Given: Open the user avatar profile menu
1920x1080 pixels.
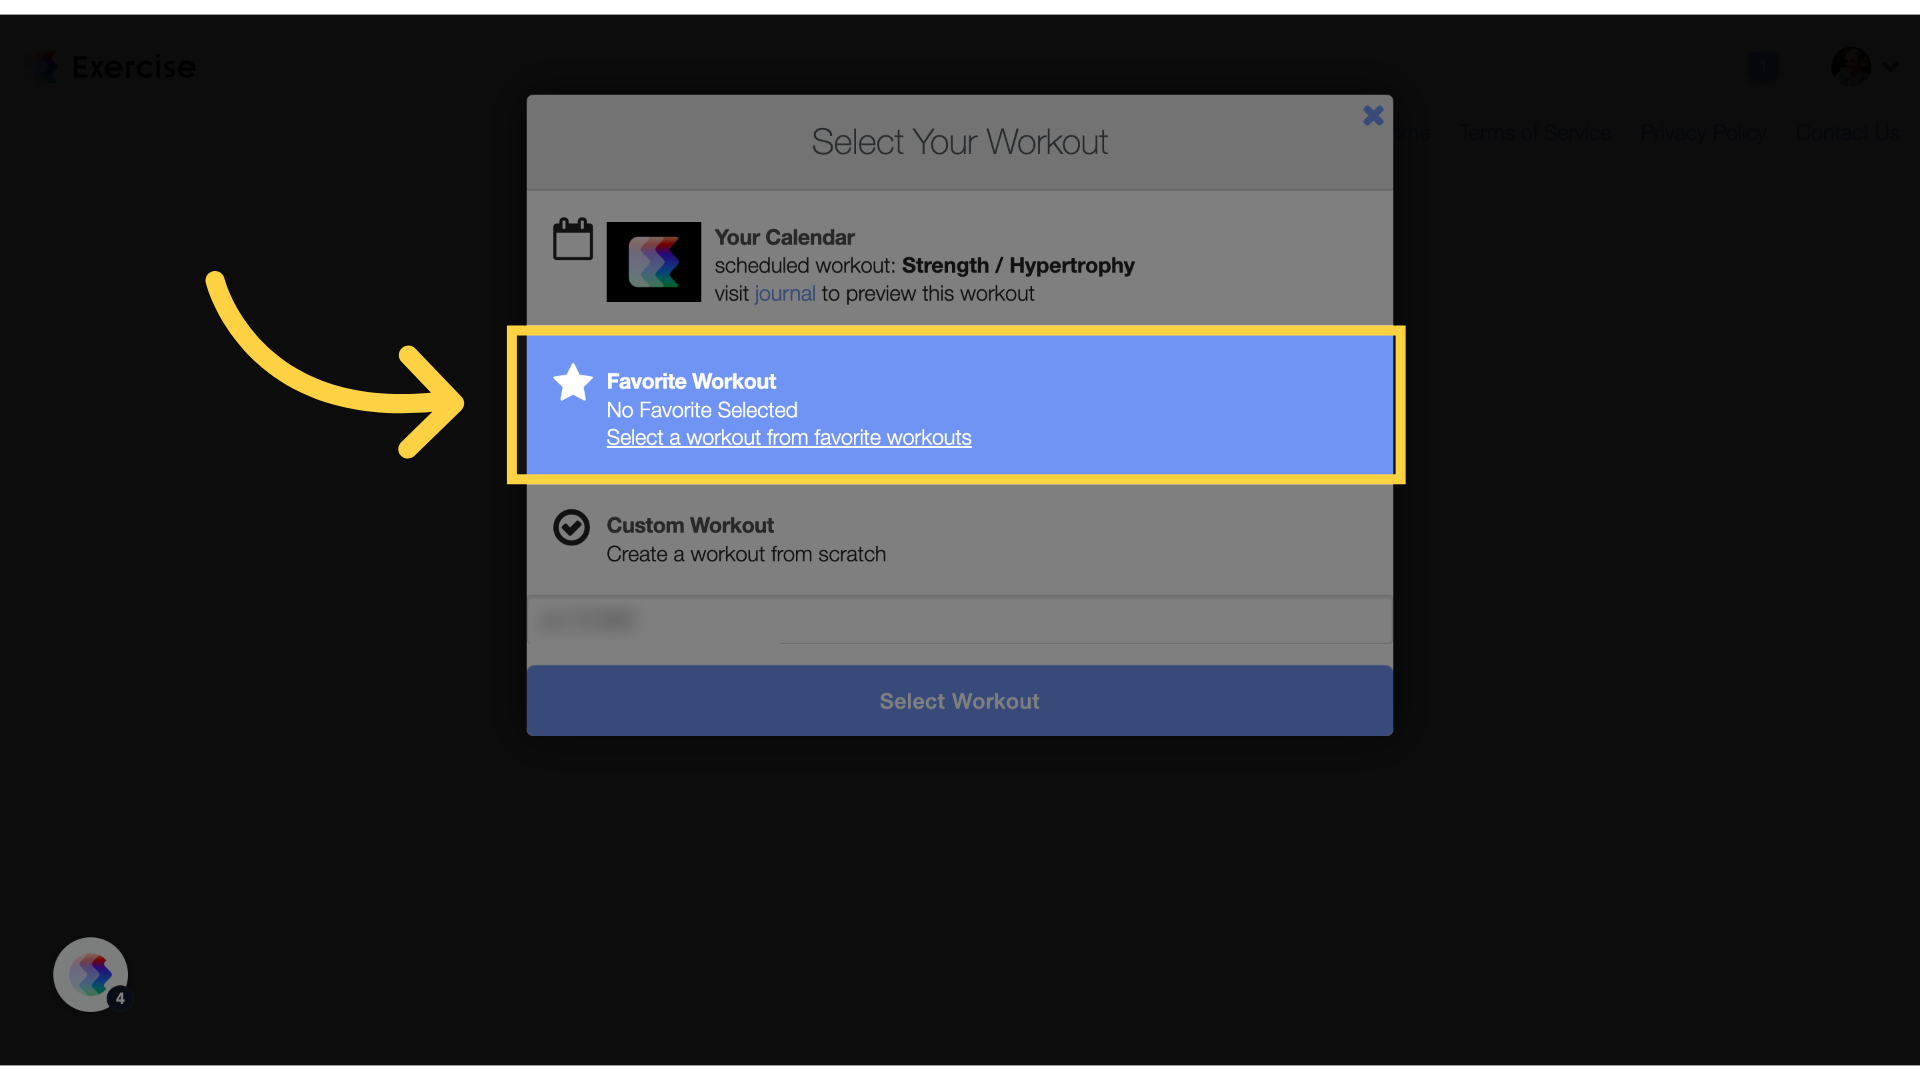Looking at the screenshot, I should [1851, 67].
